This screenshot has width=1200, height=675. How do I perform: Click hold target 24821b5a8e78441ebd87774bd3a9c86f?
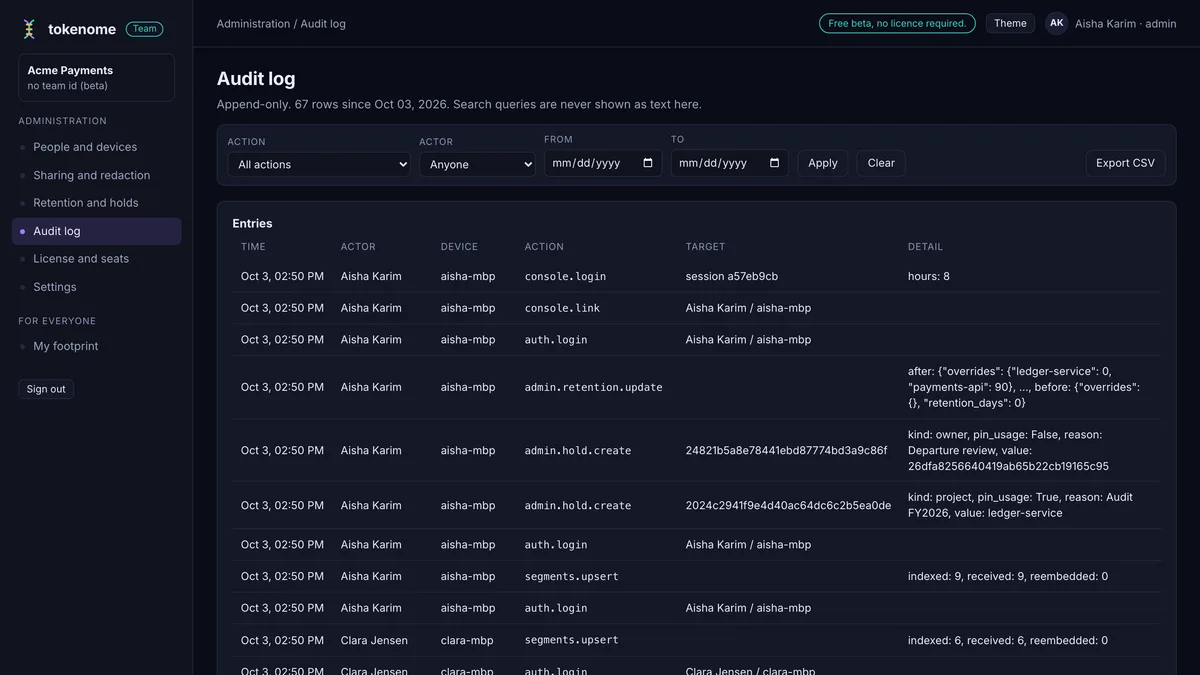point(786,451)
